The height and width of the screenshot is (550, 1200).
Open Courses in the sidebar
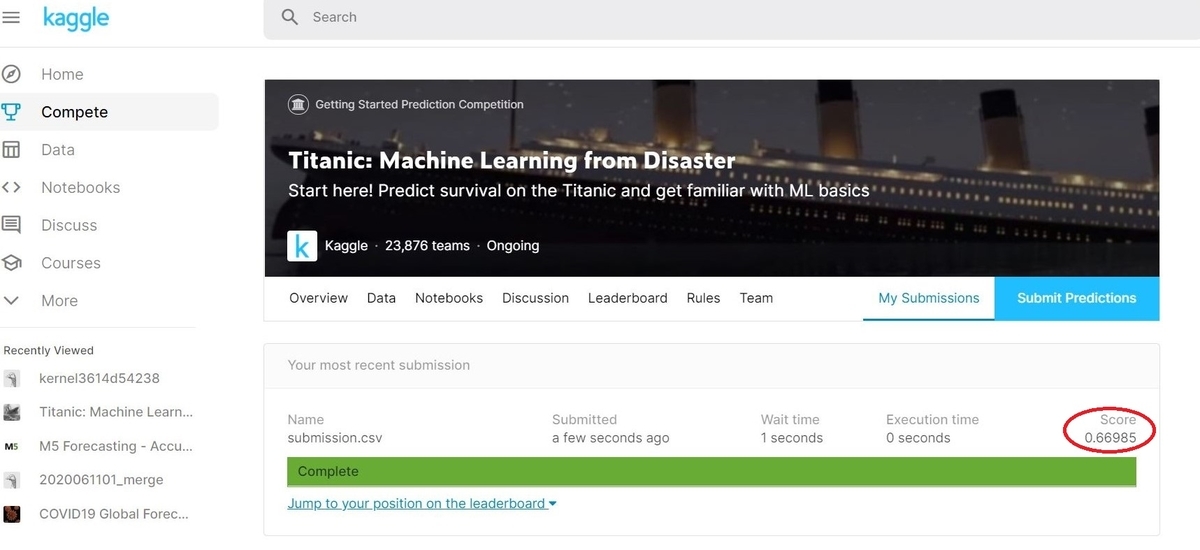tap(71, 263)
